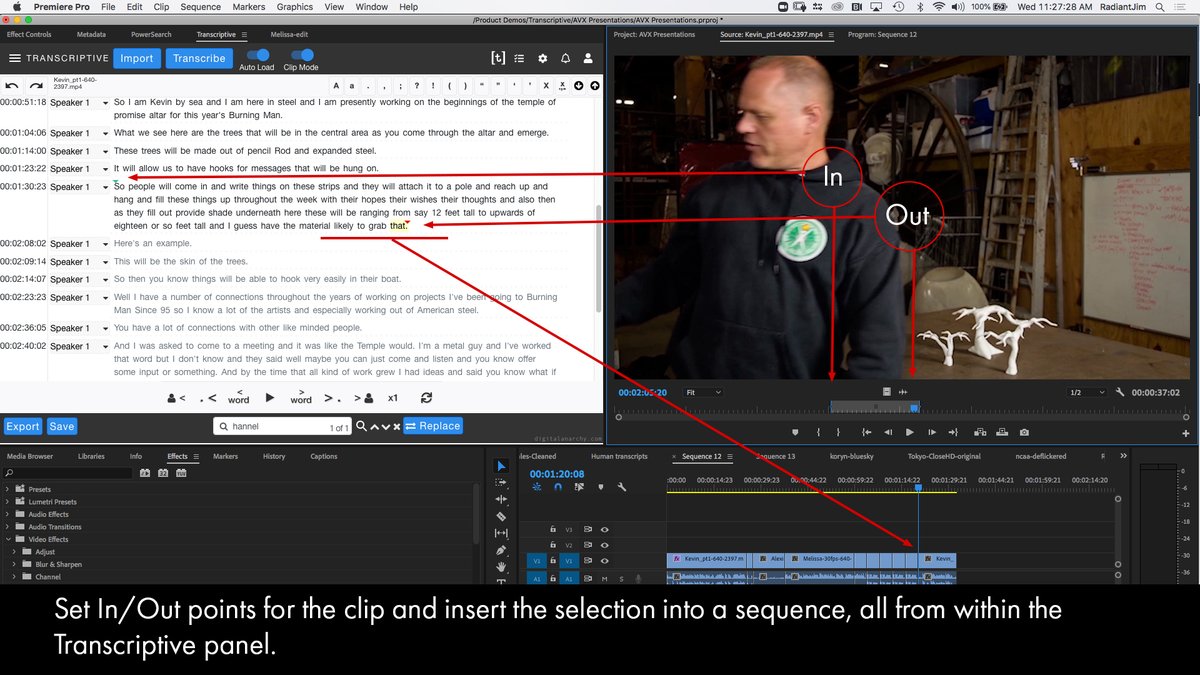Image resolution: width=1200 pixels, height=675 pixels.
Task: Select the Pen tool
Action: 501,550
